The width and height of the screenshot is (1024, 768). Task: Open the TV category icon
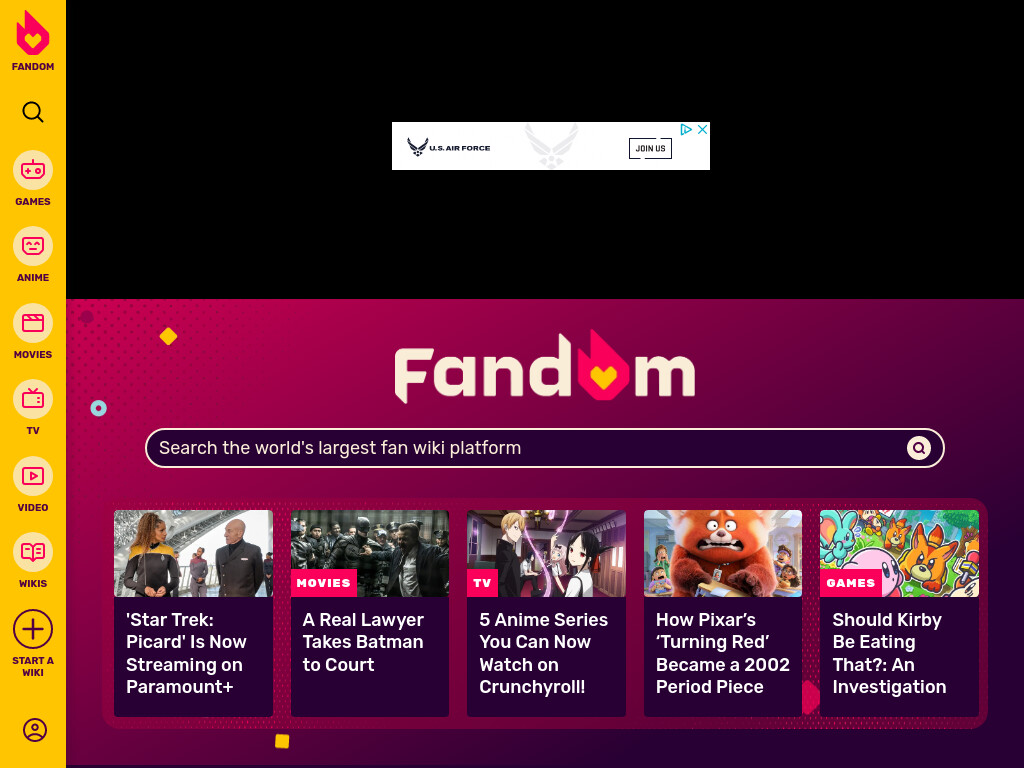pos(33,399)
